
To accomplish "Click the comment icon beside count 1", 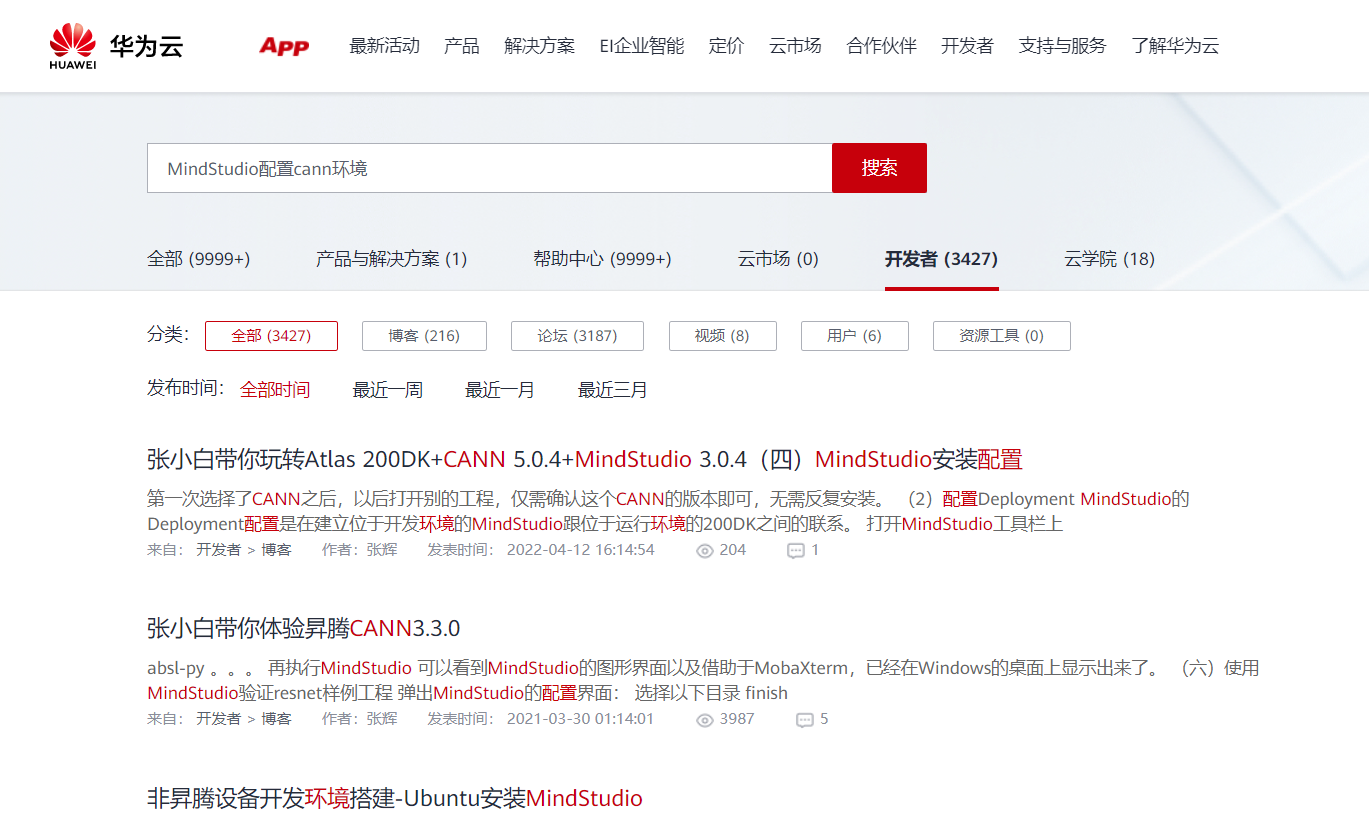I will coord(796,551).
